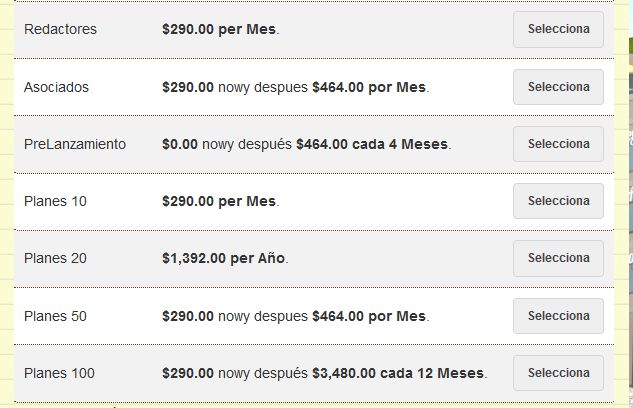The image size is (633, 408).
Task: Click the PreLanzamiento plan name
Action: point(75,144)
